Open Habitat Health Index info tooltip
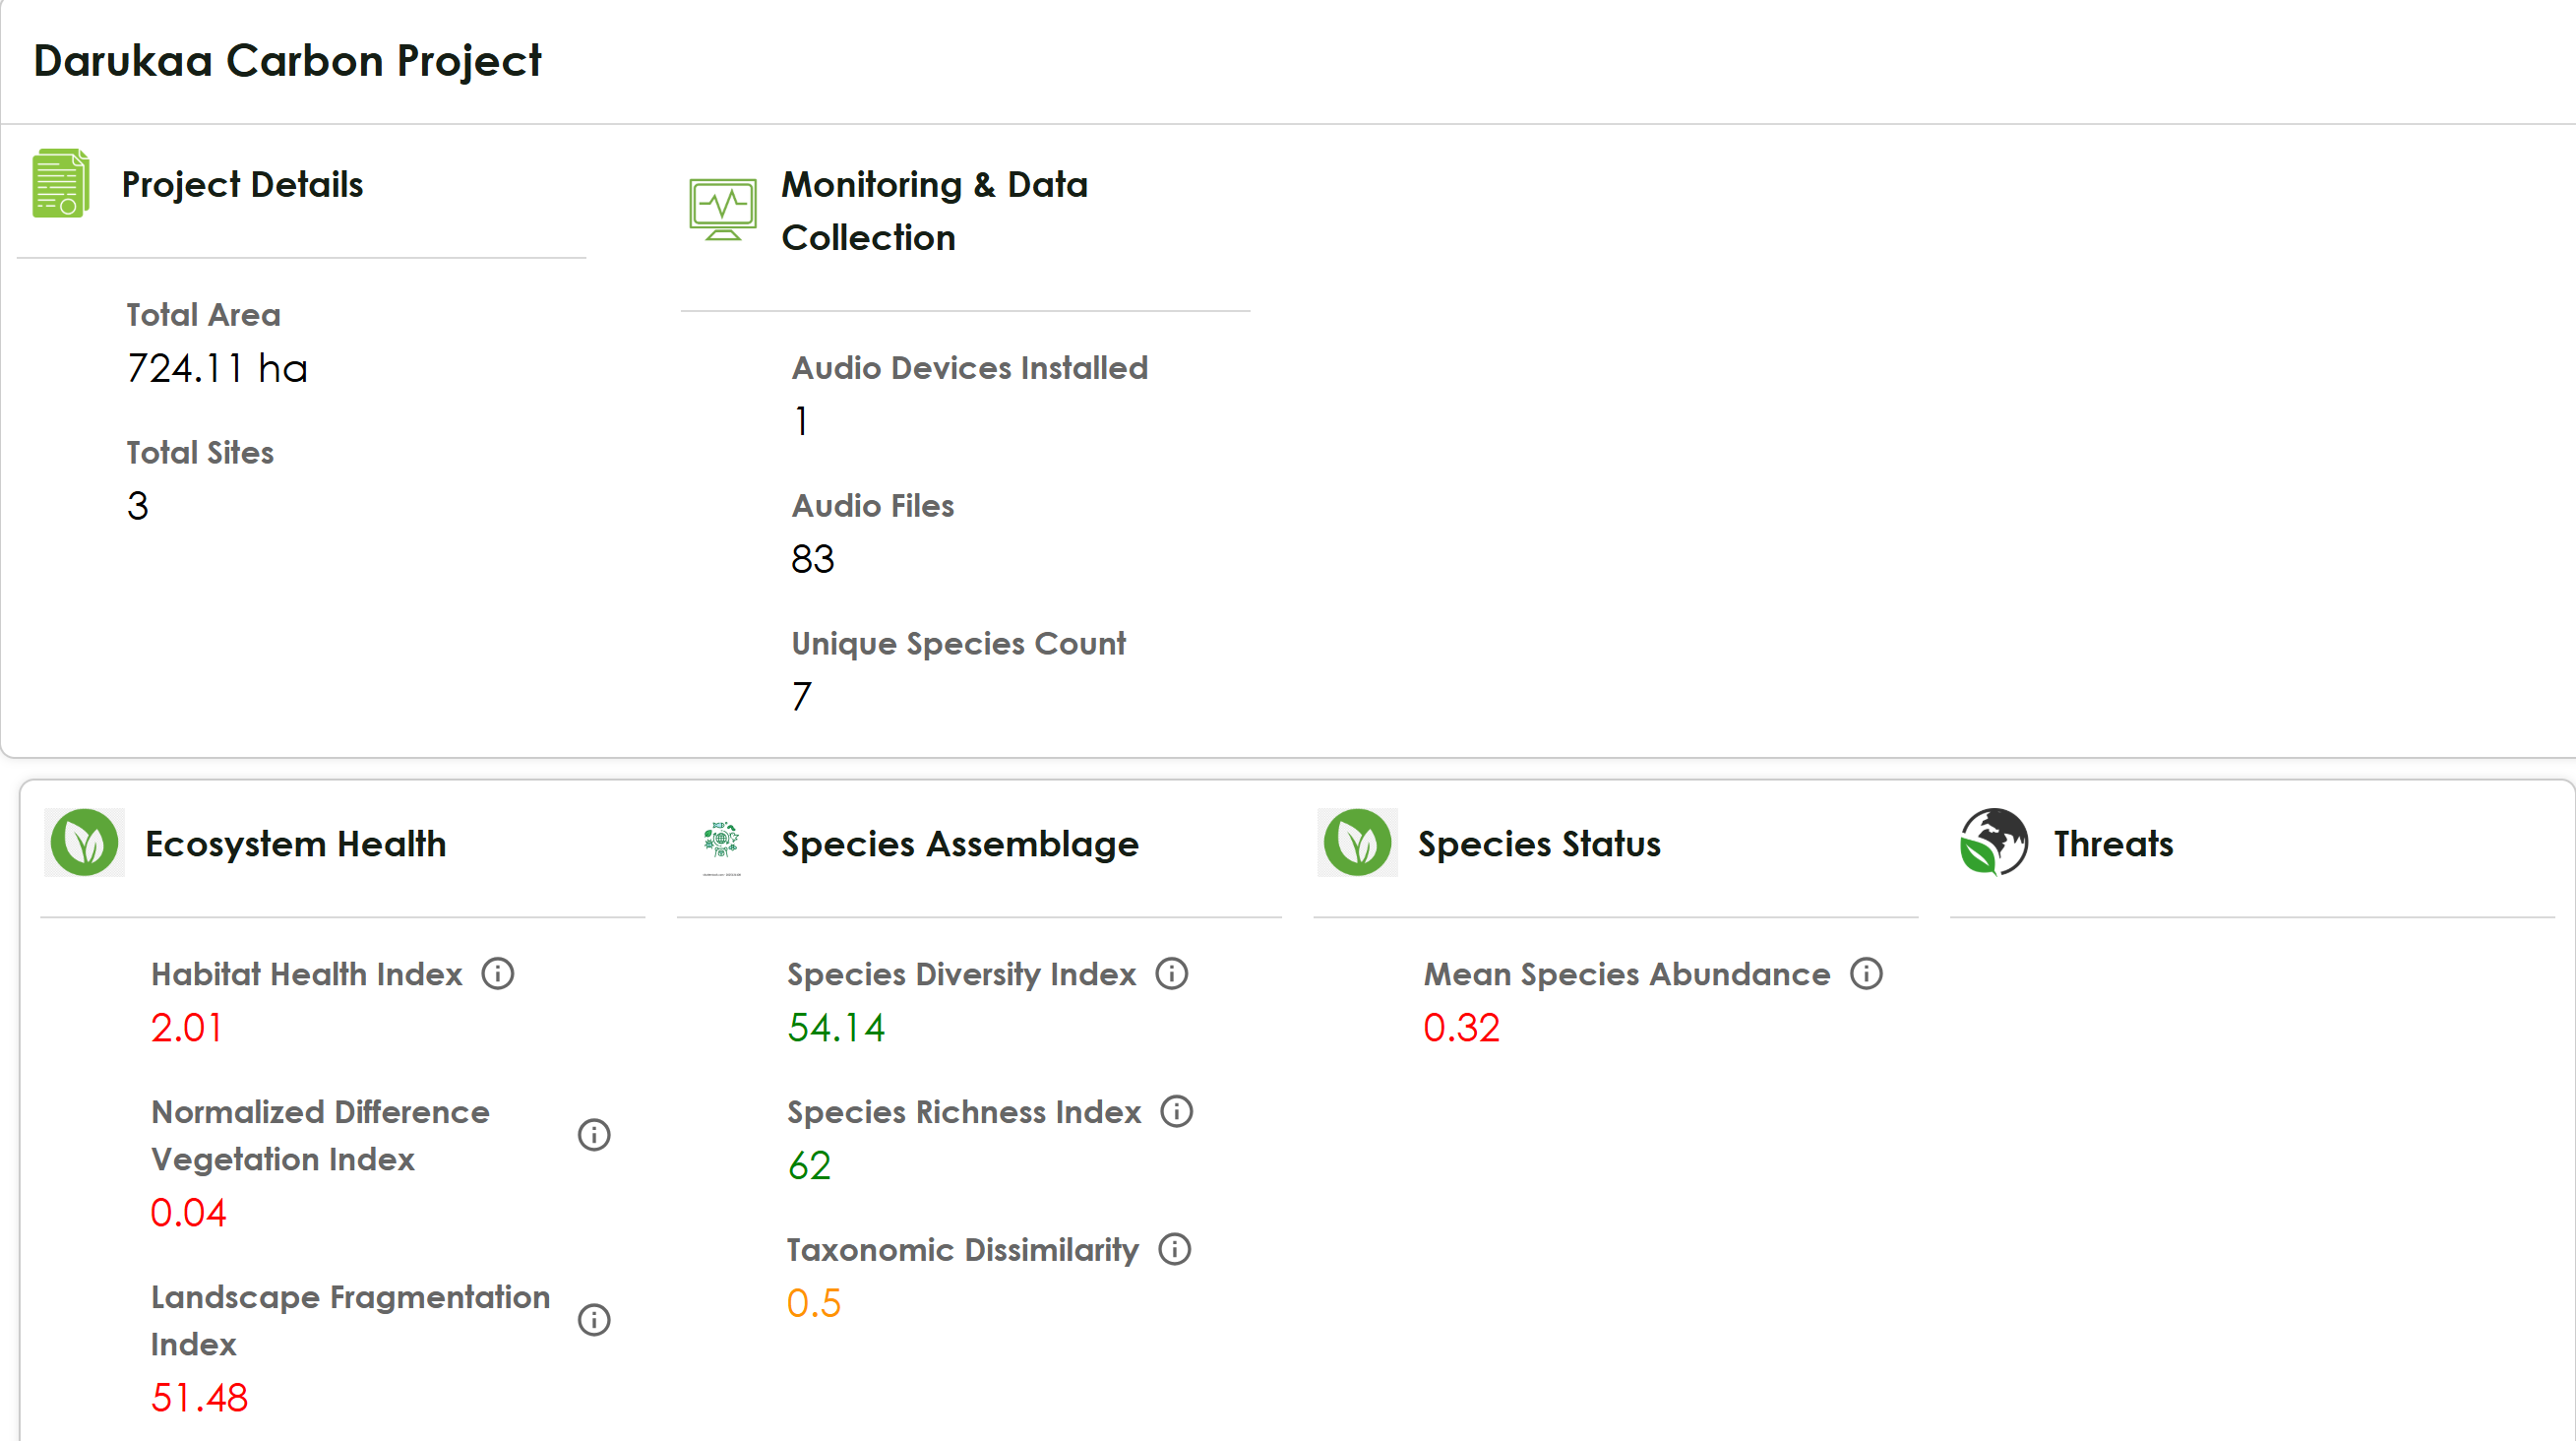The height and width of the screenshot is (1441, 2576). coord(498,974)
